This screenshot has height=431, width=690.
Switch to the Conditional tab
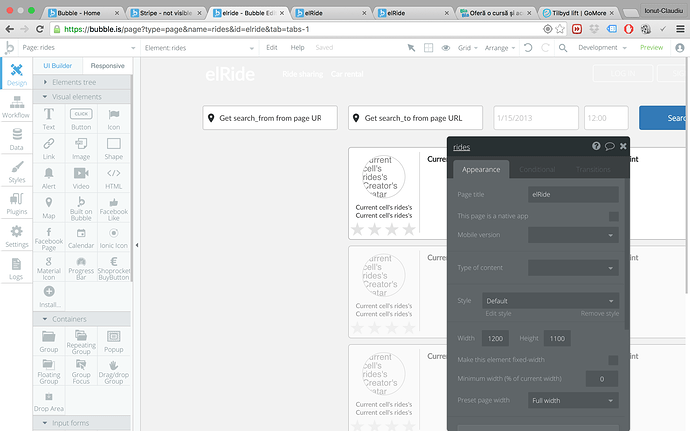(537, 169)
